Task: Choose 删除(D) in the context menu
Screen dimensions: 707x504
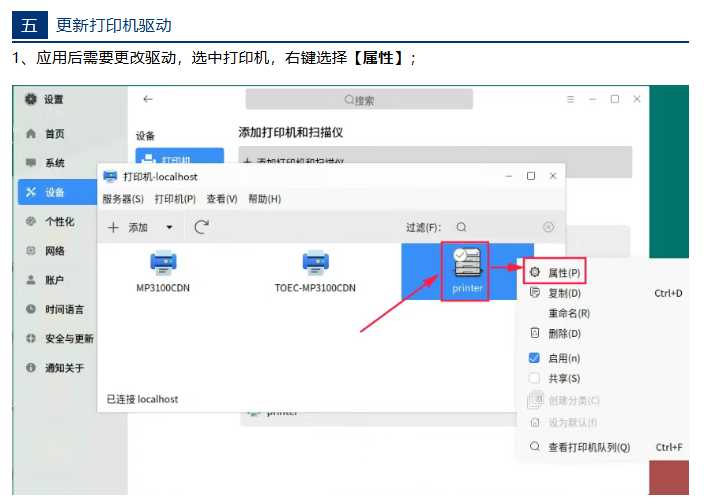Action: coord(564,333)
